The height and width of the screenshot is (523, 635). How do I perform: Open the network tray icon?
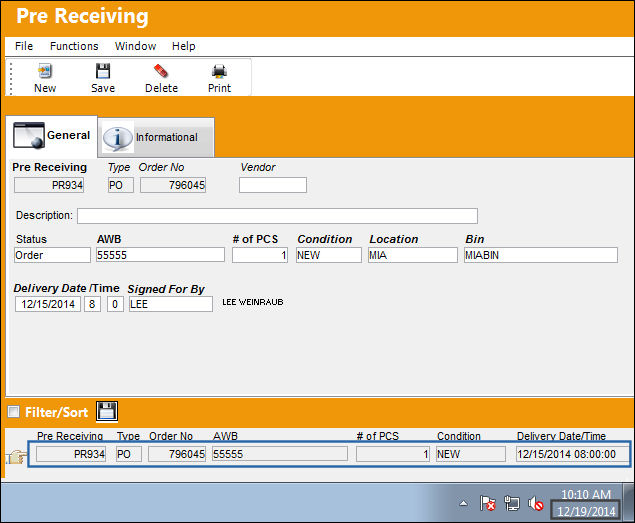coord(511,503)
